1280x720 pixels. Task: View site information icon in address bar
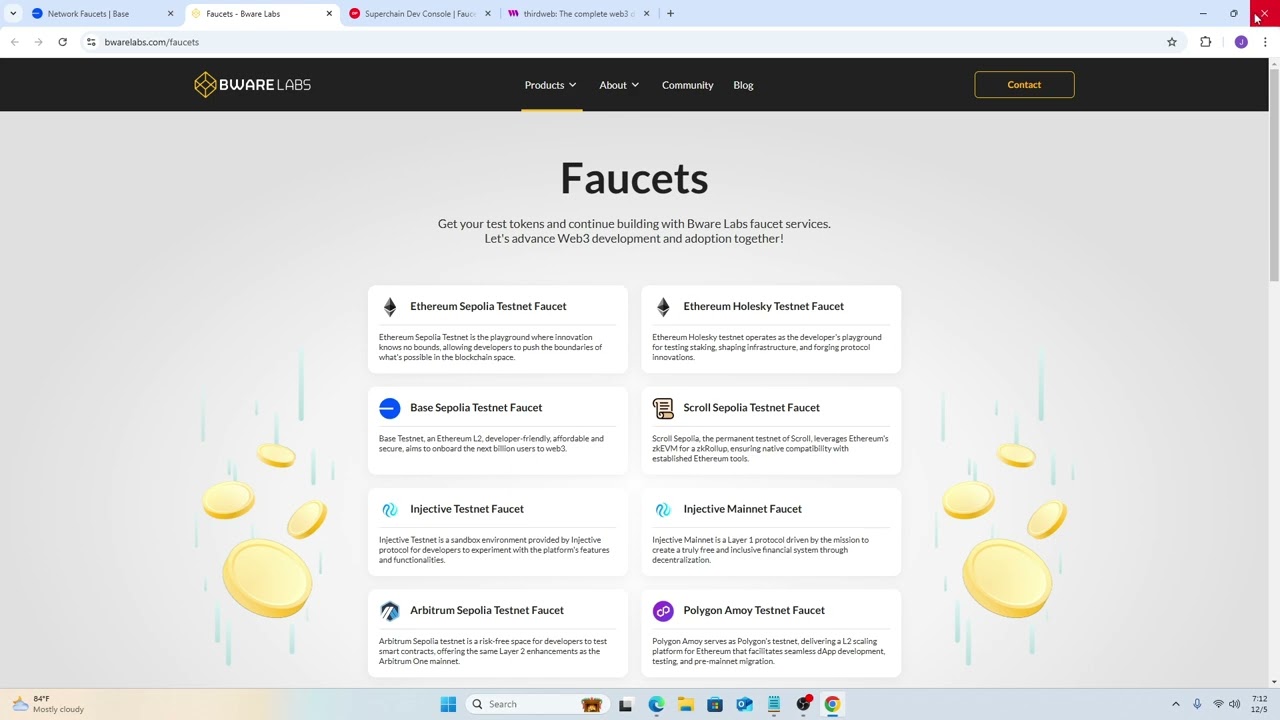(x=91, y=42)
